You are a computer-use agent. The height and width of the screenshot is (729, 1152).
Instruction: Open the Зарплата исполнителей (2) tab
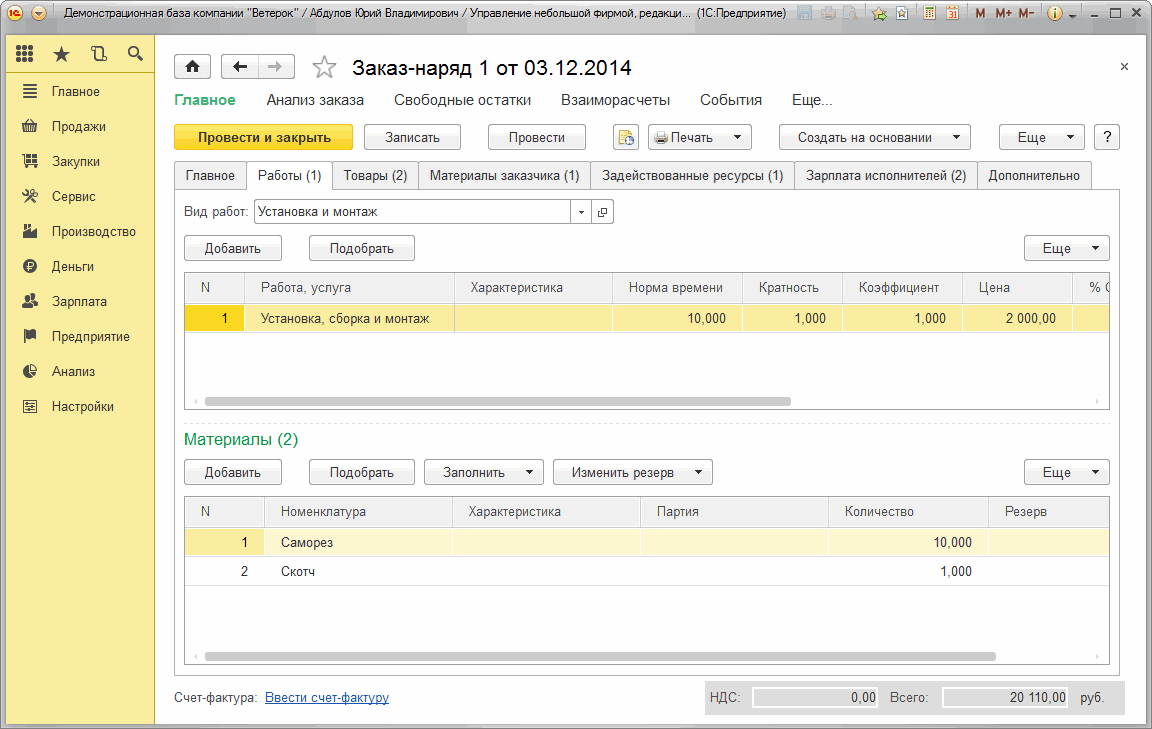click(x=885, y=175)
